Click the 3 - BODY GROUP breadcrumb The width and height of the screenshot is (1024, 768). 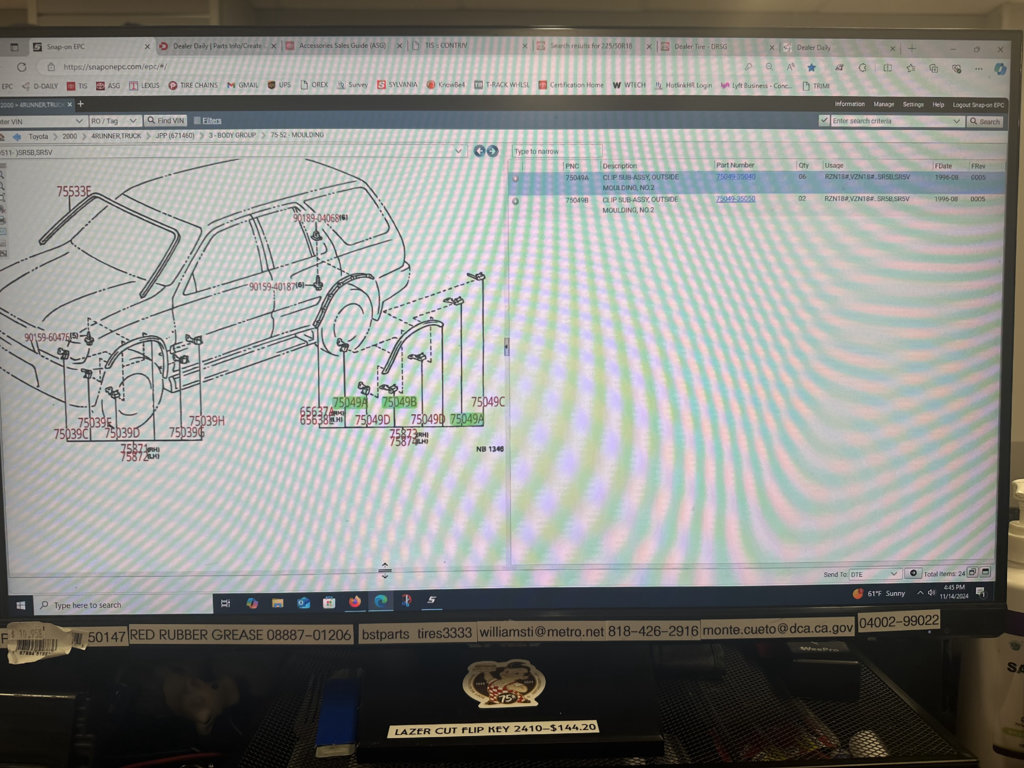(x=232, y=136)
